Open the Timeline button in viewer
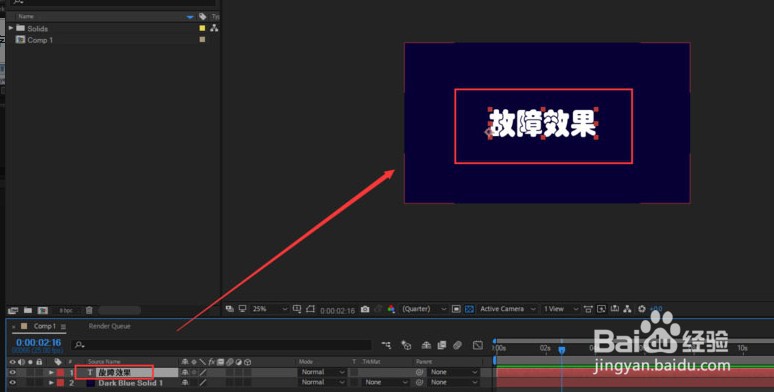Image resolution: width=774 pixels, height=392 pixels. [x=615, y=309]
